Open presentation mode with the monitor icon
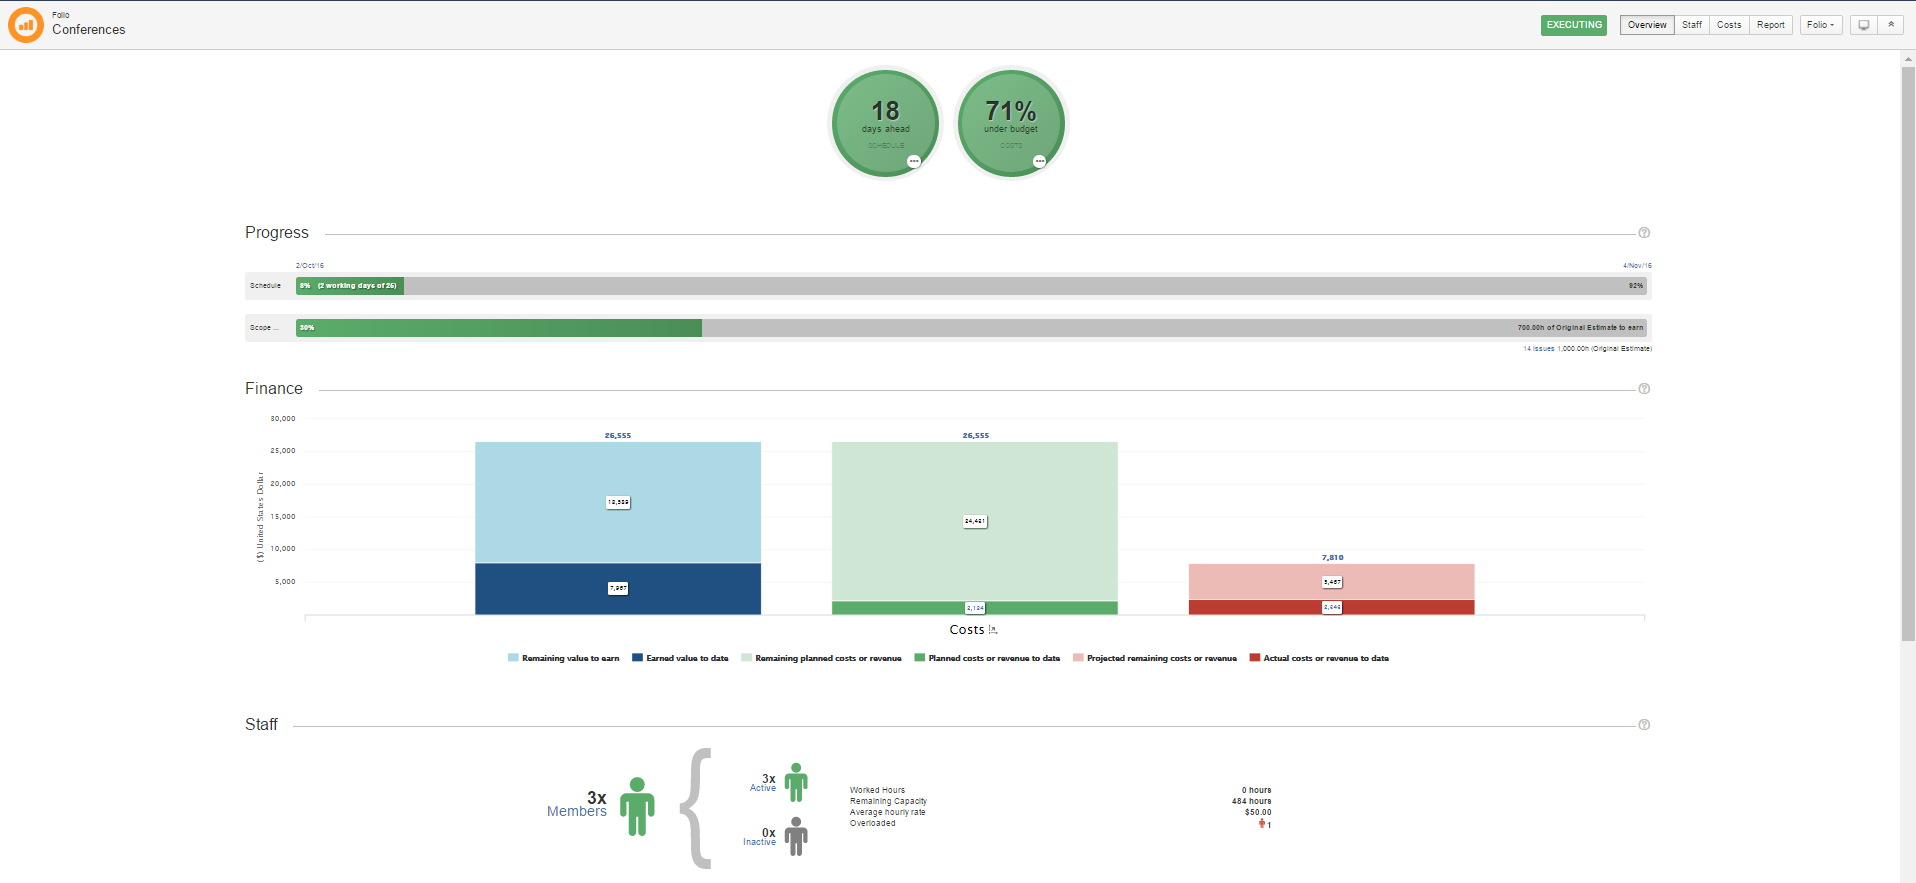The image size is (1916, 883). 1863,25
